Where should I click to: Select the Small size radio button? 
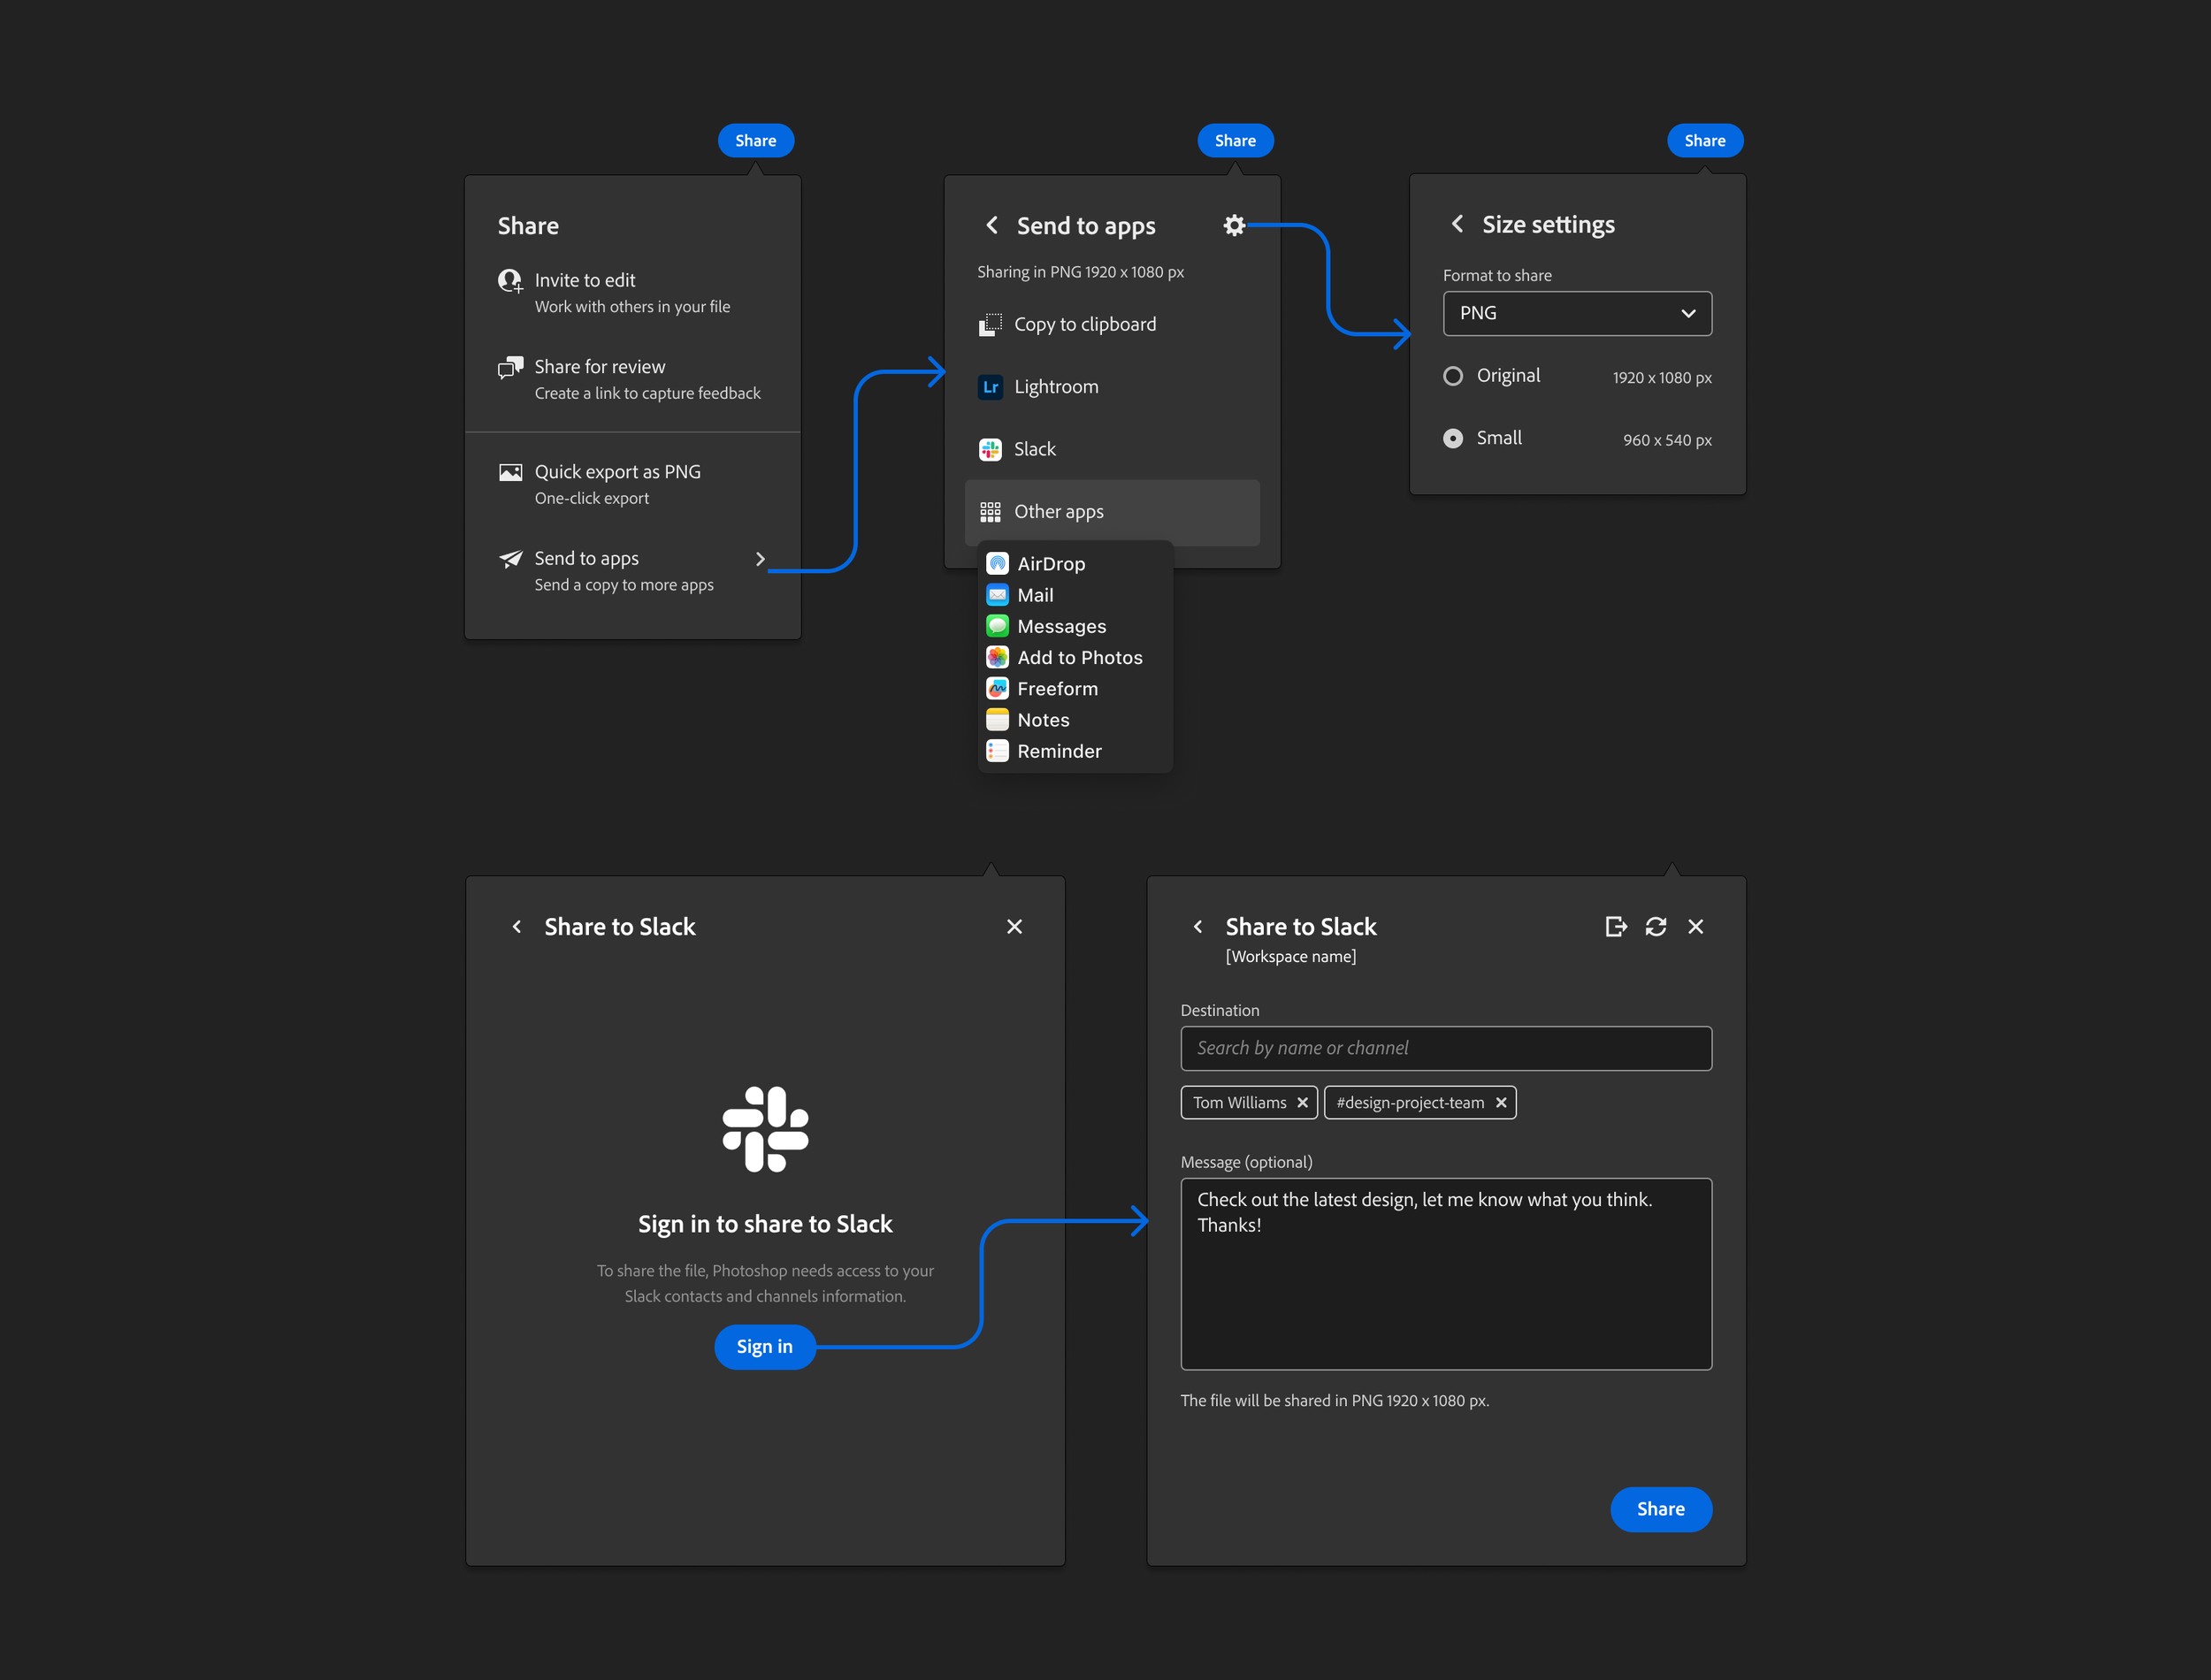(x=1453, y=439)
